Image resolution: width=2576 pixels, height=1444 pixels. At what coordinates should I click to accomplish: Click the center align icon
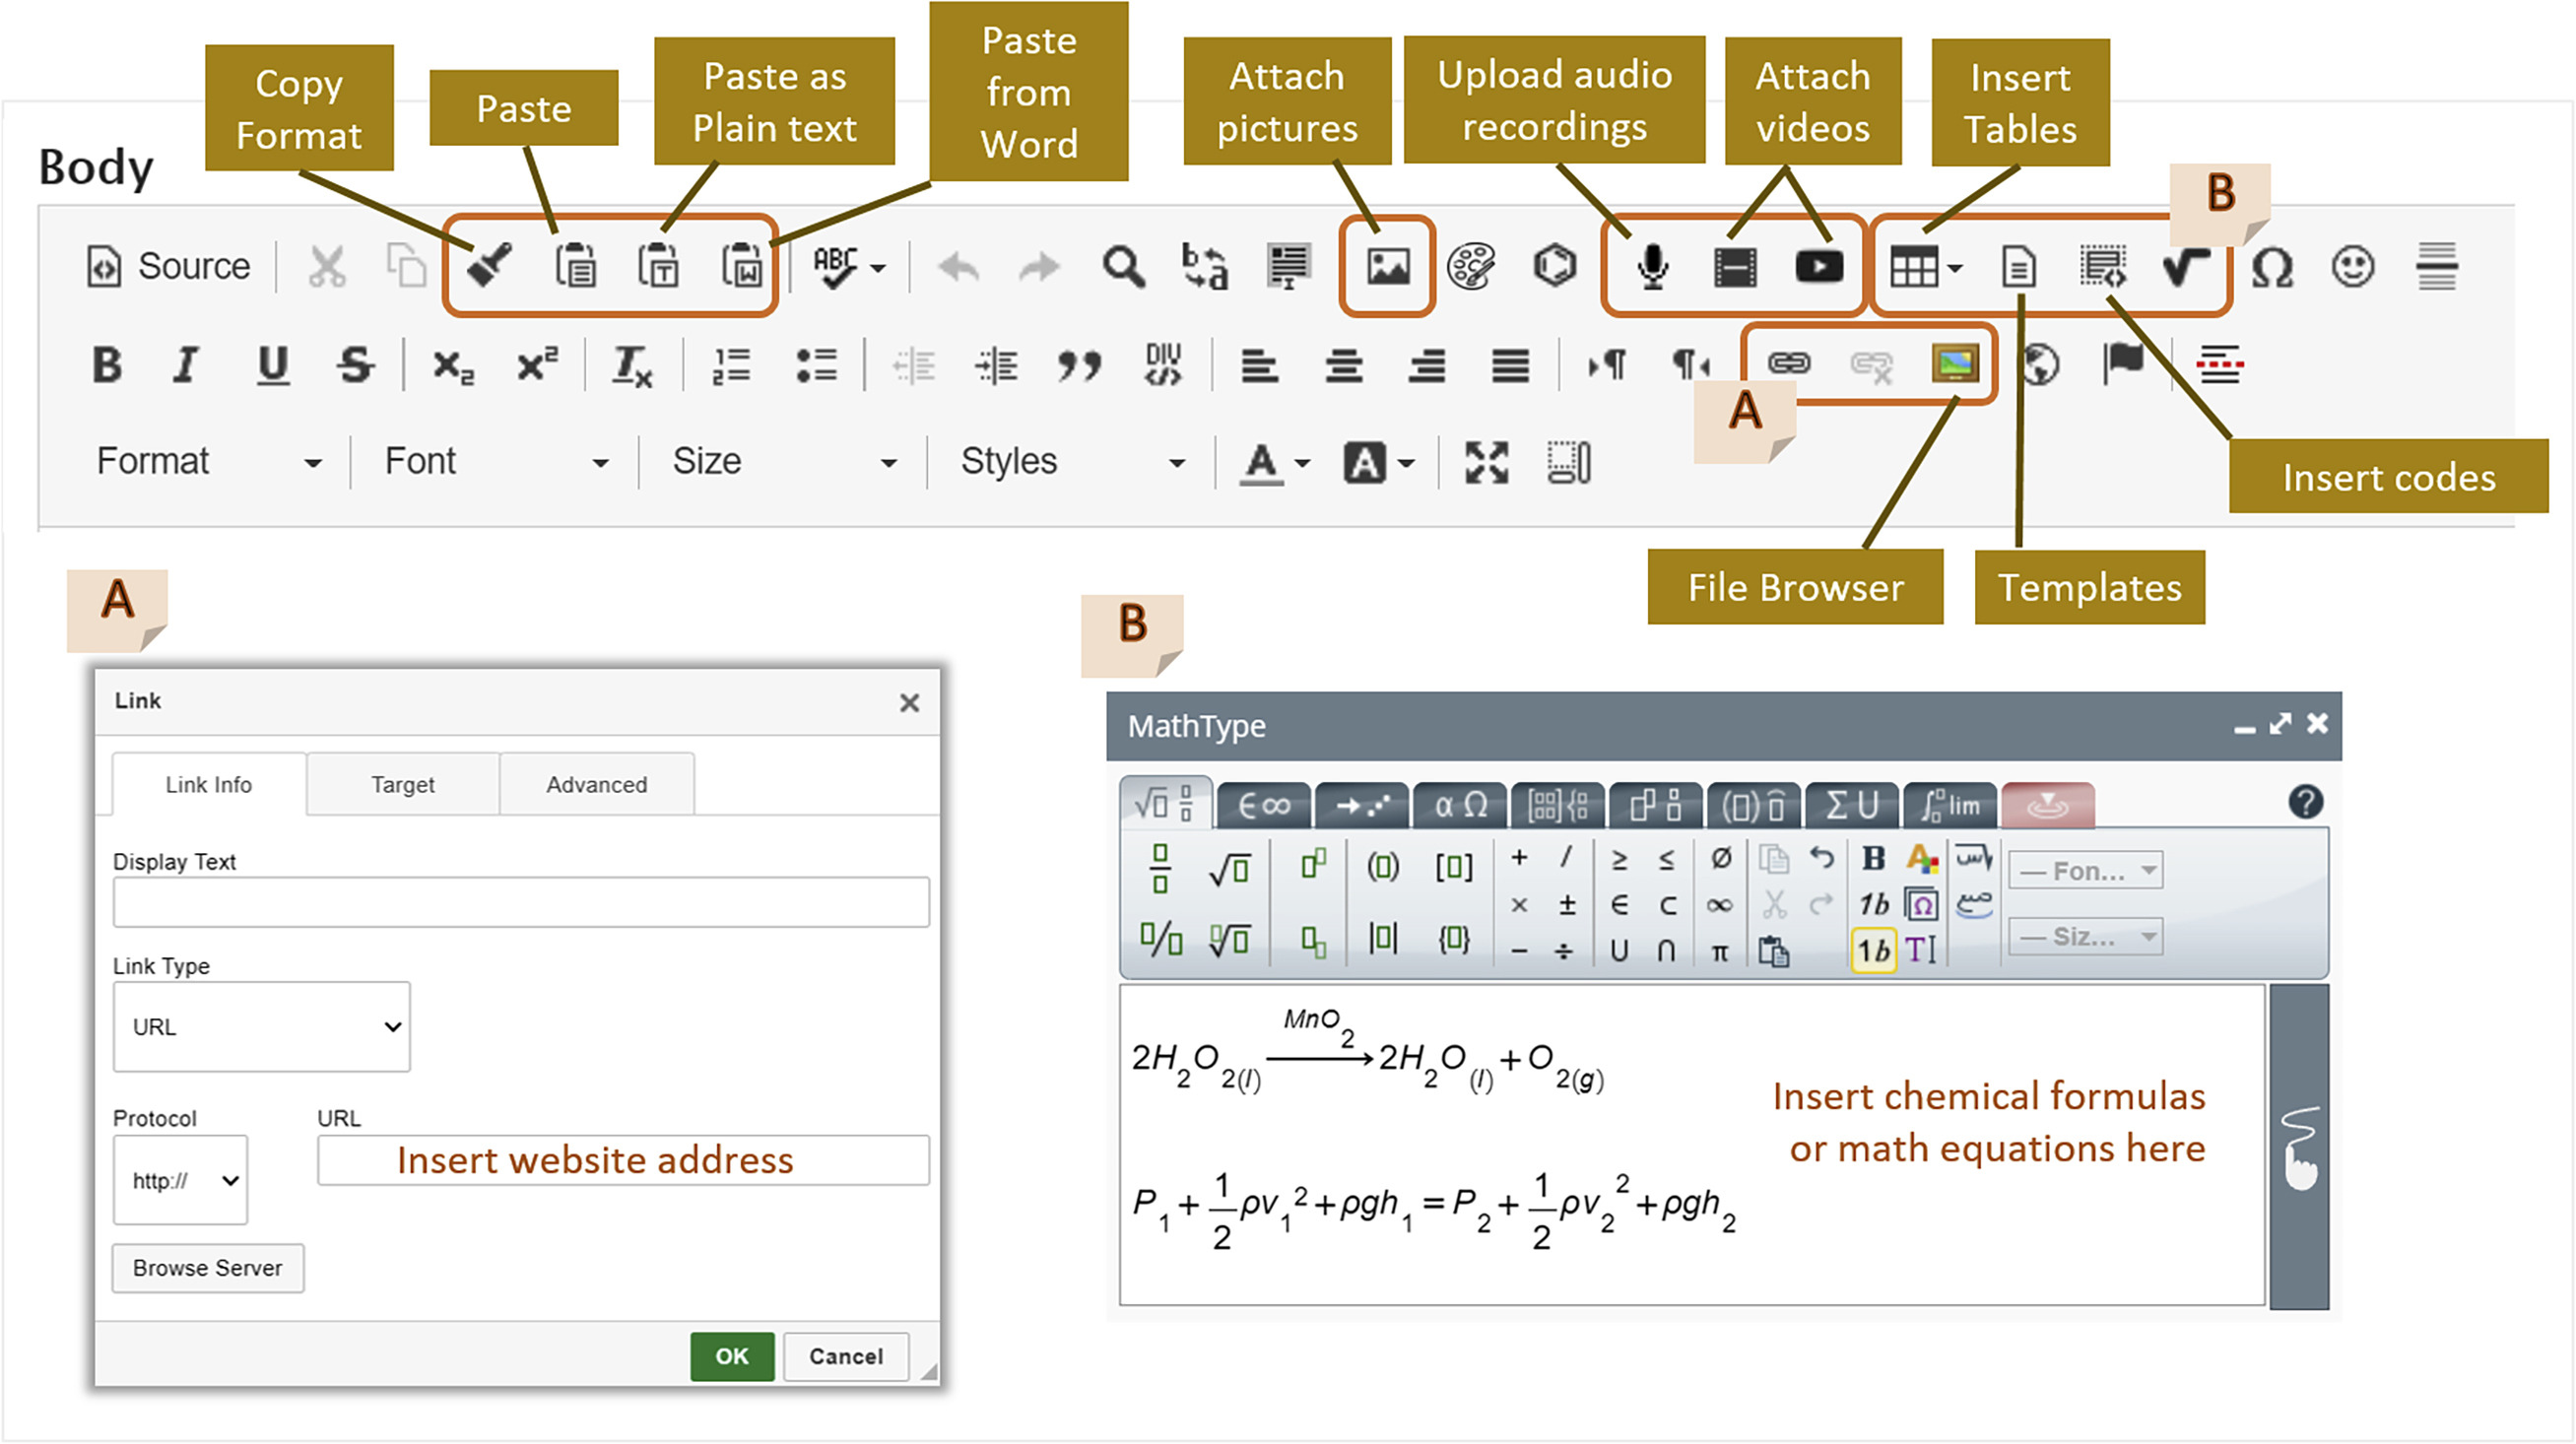pyautogui.click(x=1343, y=366)
